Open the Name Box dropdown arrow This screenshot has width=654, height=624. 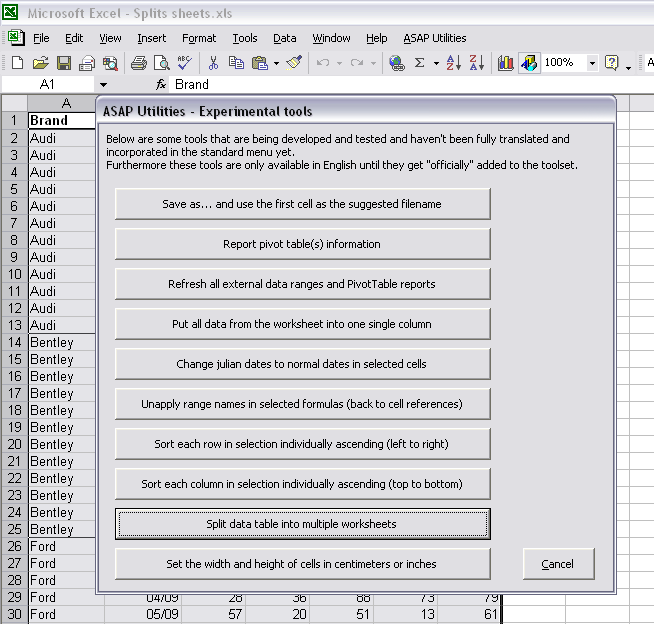pyautogui.click(x=103, y=85)
